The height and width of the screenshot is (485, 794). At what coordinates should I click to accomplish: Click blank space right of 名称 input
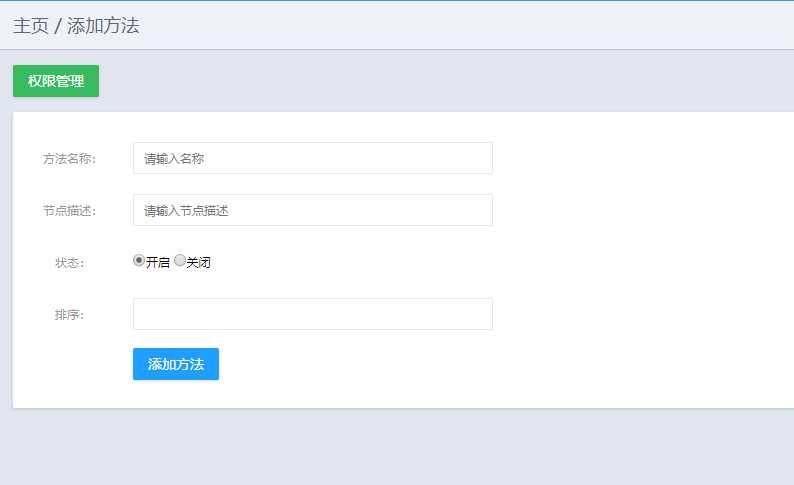[x=640, y=158]
